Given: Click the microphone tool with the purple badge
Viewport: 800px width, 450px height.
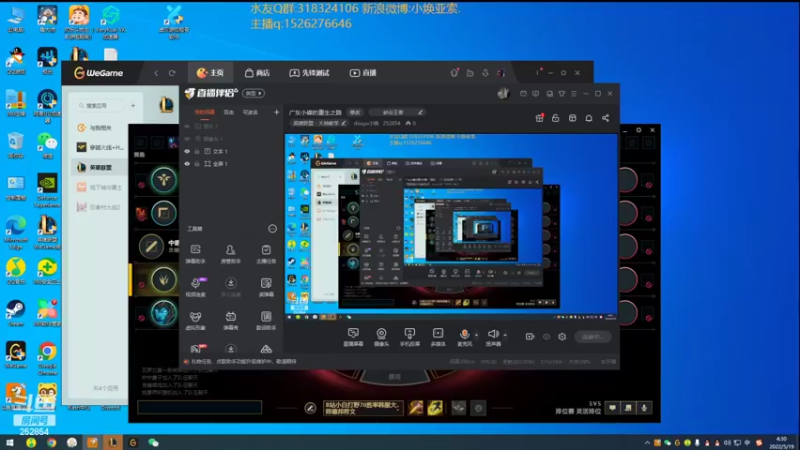Looking at the screenshot, I should [195, 287].
